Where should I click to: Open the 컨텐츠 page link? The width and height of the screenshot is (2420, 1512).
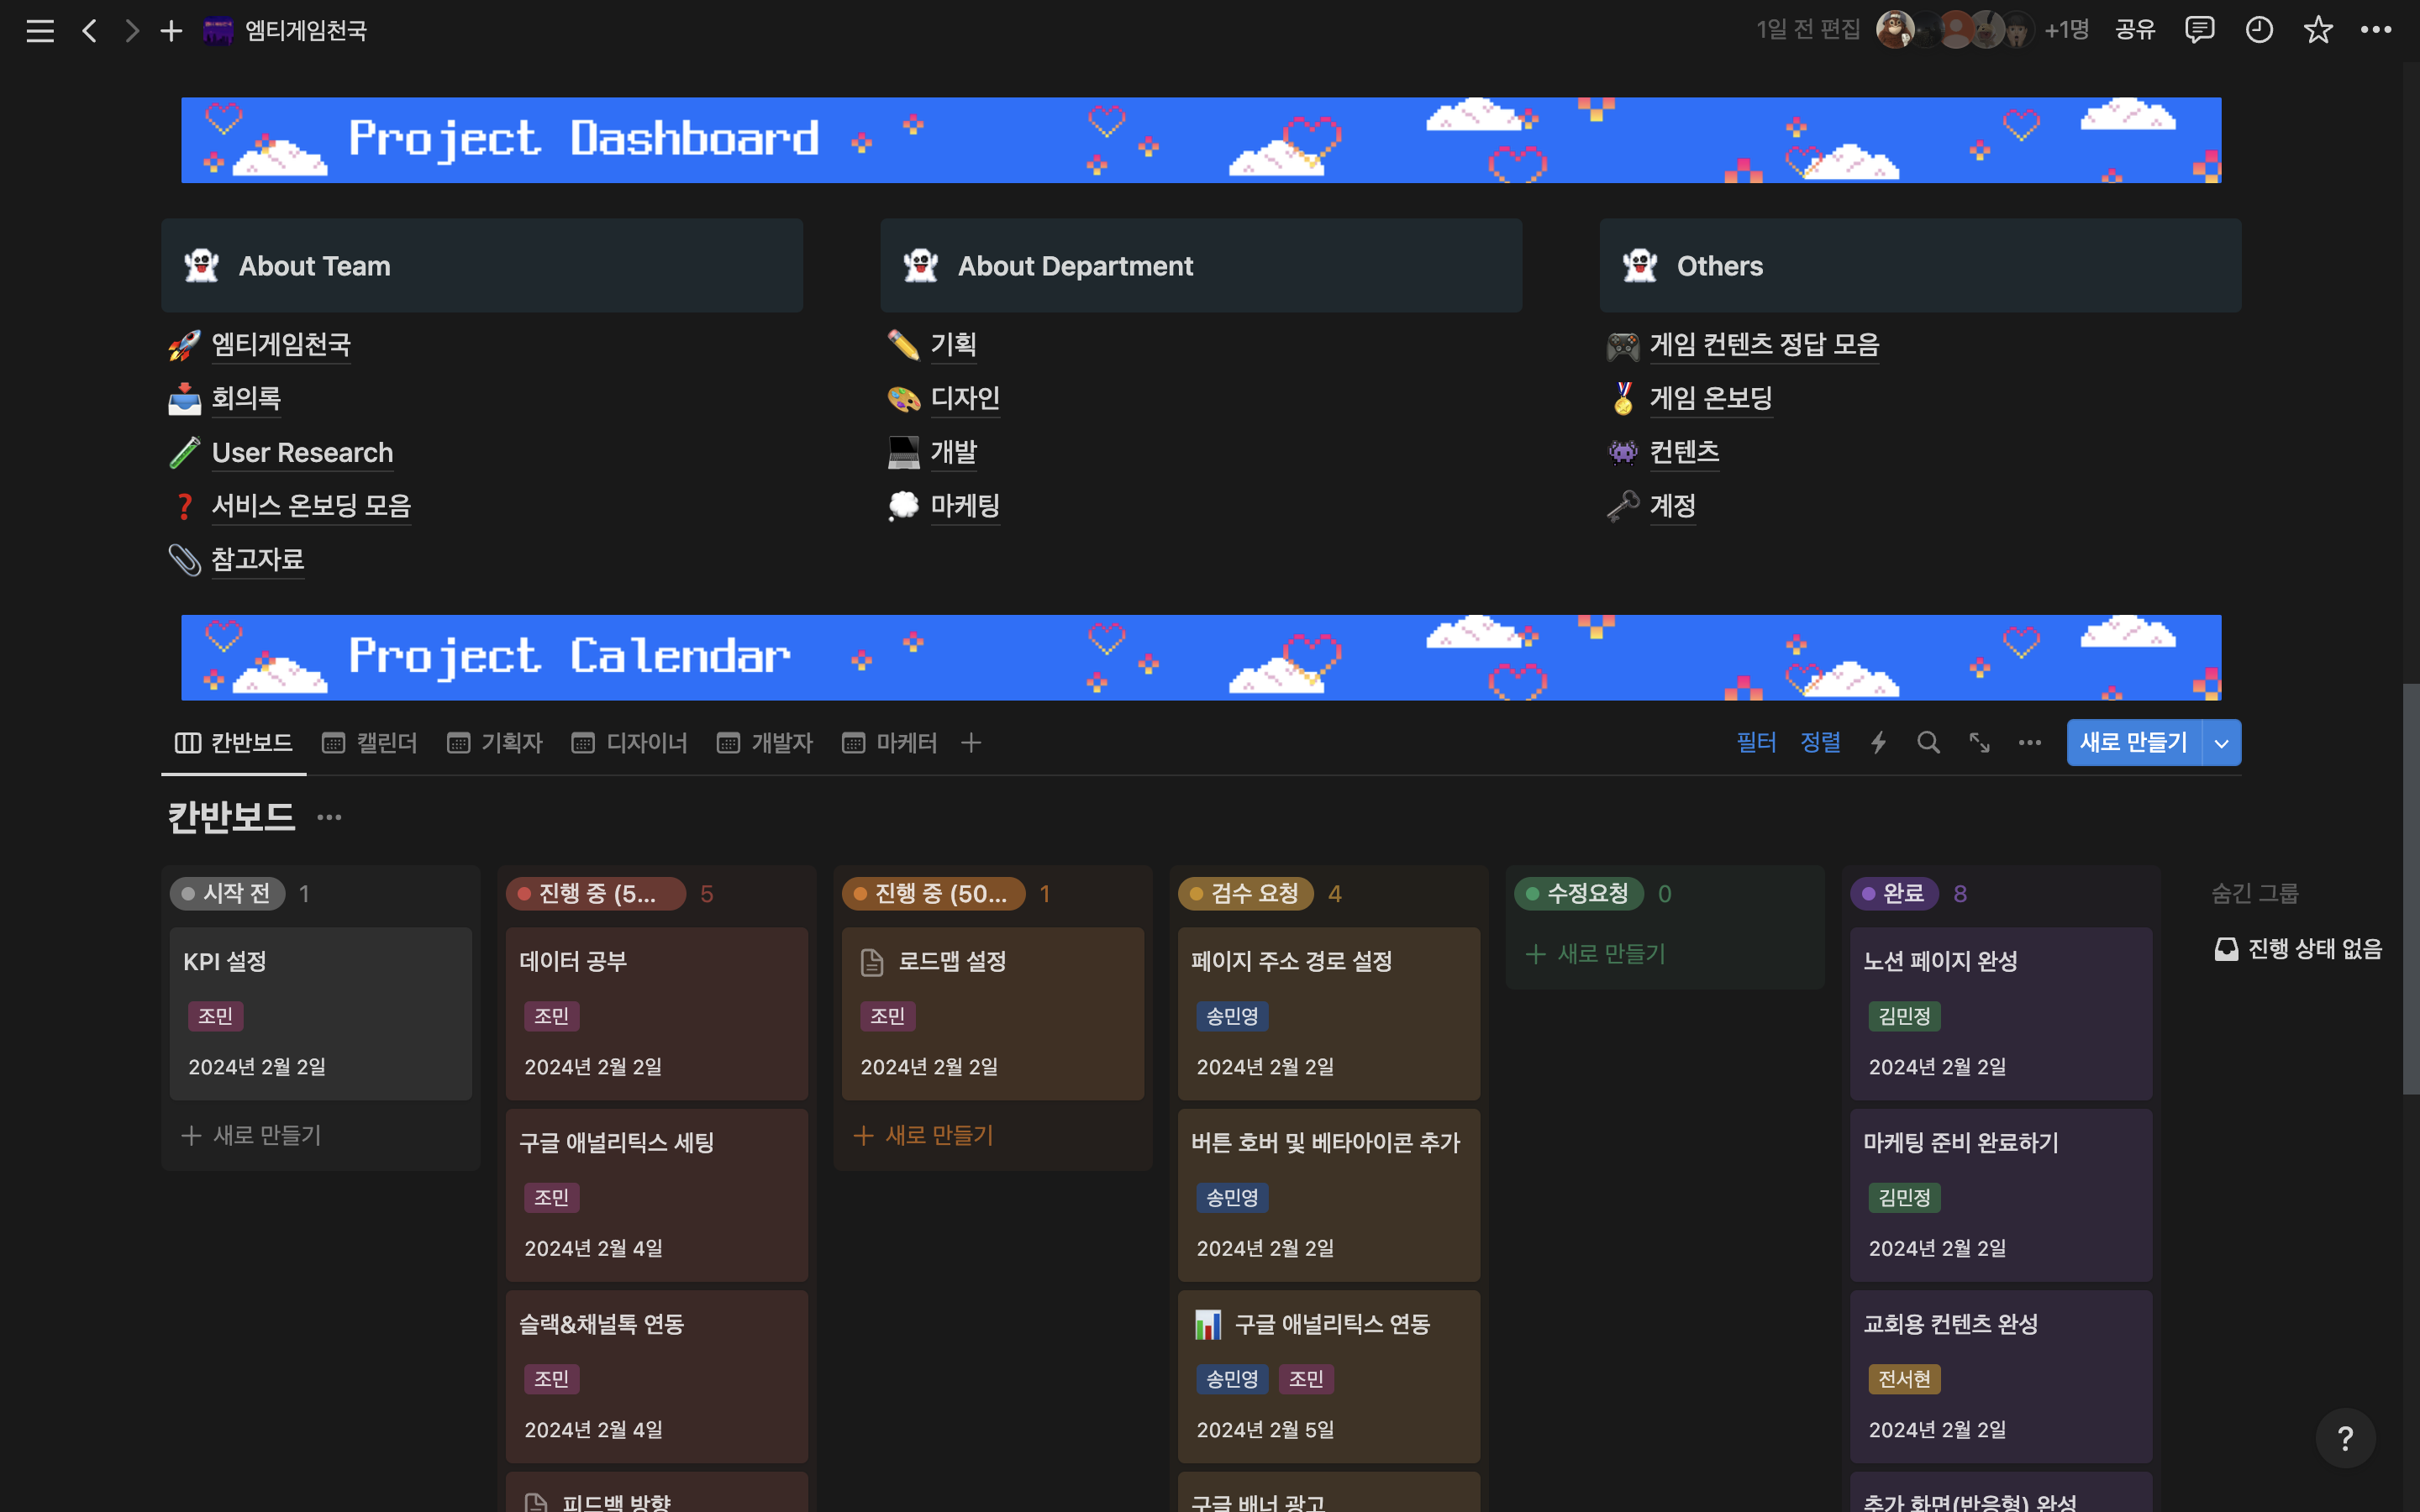(x=1684, y=453)
